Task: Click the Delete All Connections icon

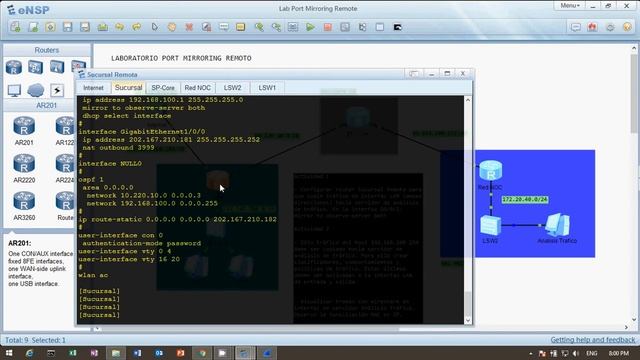Action: click(207, 27)
